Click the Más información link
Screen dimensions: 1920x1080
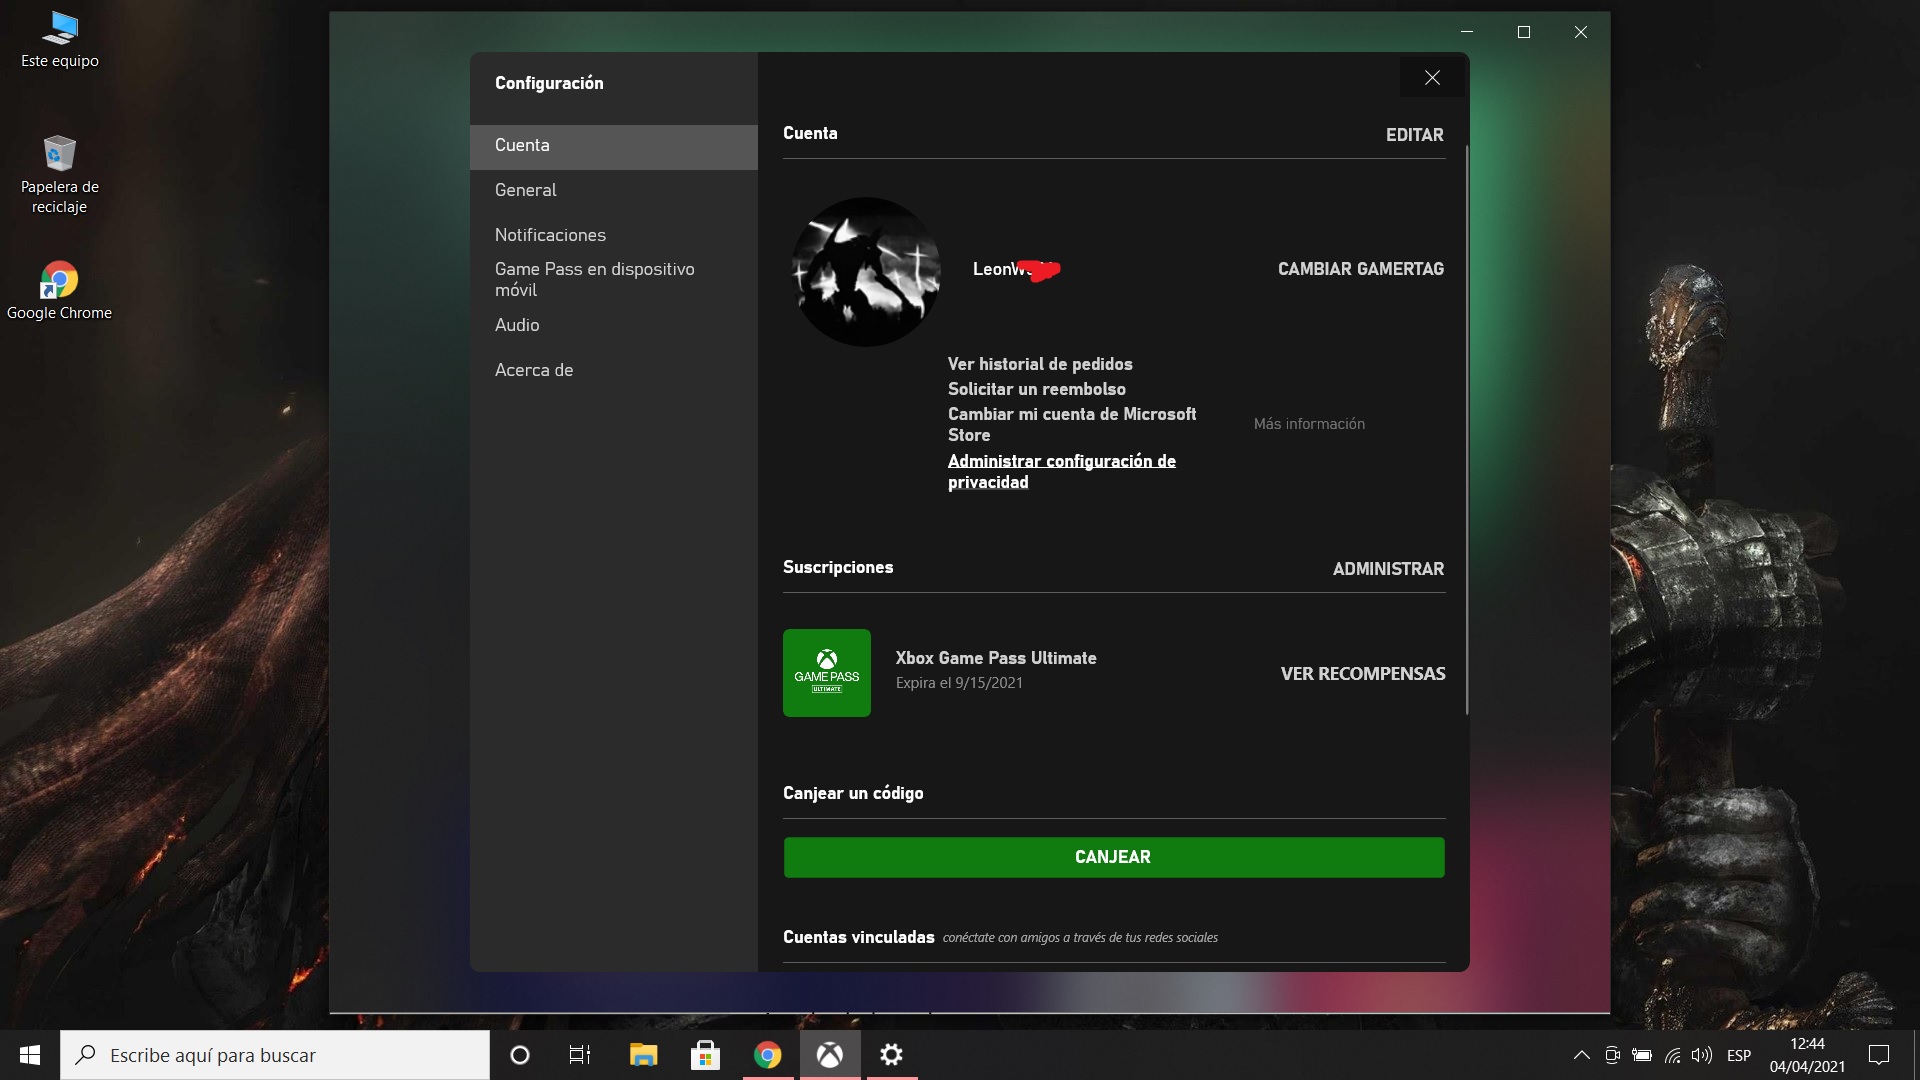click(x=1309, y=424)
